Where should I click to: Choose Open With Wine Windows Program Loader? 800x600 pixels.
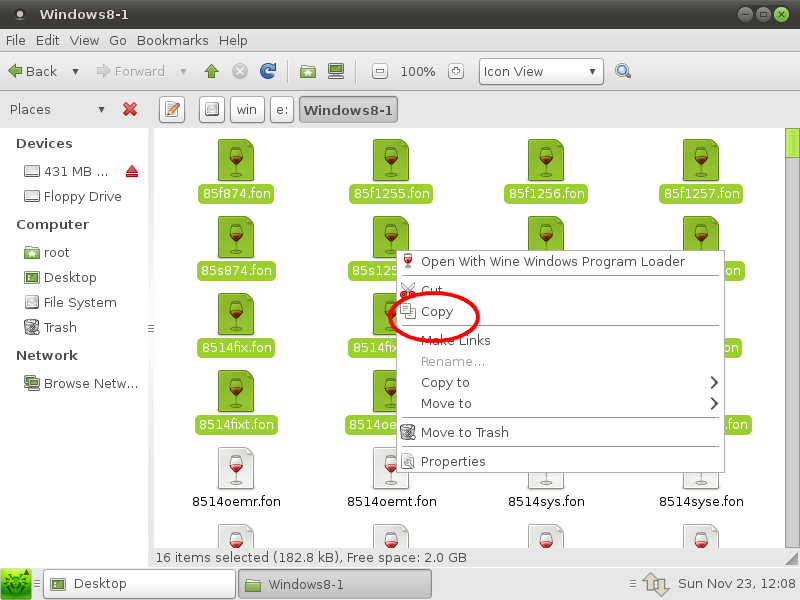tap(560, 262)
